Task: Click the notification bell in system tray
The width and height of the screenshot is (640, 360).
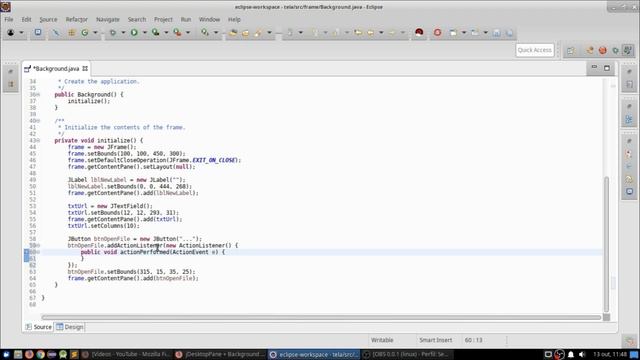Action: click(x=571, y=354)
